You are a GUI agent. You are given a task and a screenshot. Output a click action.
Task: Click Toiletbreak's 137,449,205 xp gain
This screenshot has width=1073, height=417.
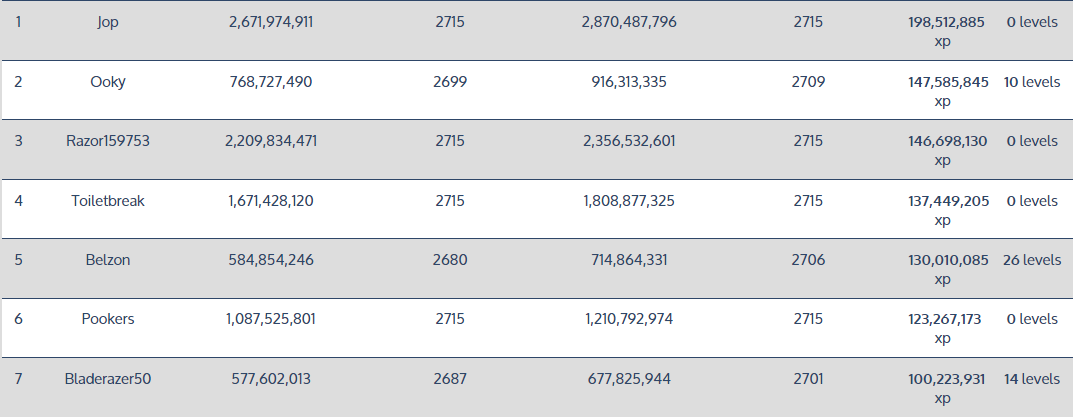[x=942, y=210]
